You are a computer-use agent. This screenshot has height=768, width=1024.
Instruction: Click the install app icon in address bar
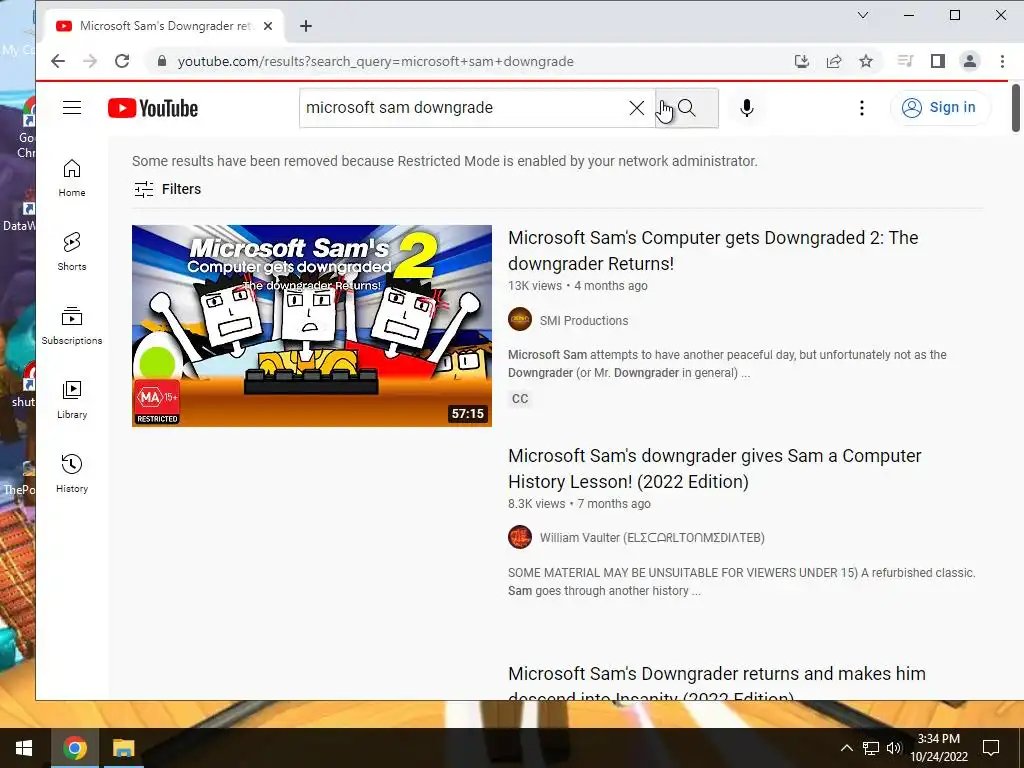coord(802,61)
